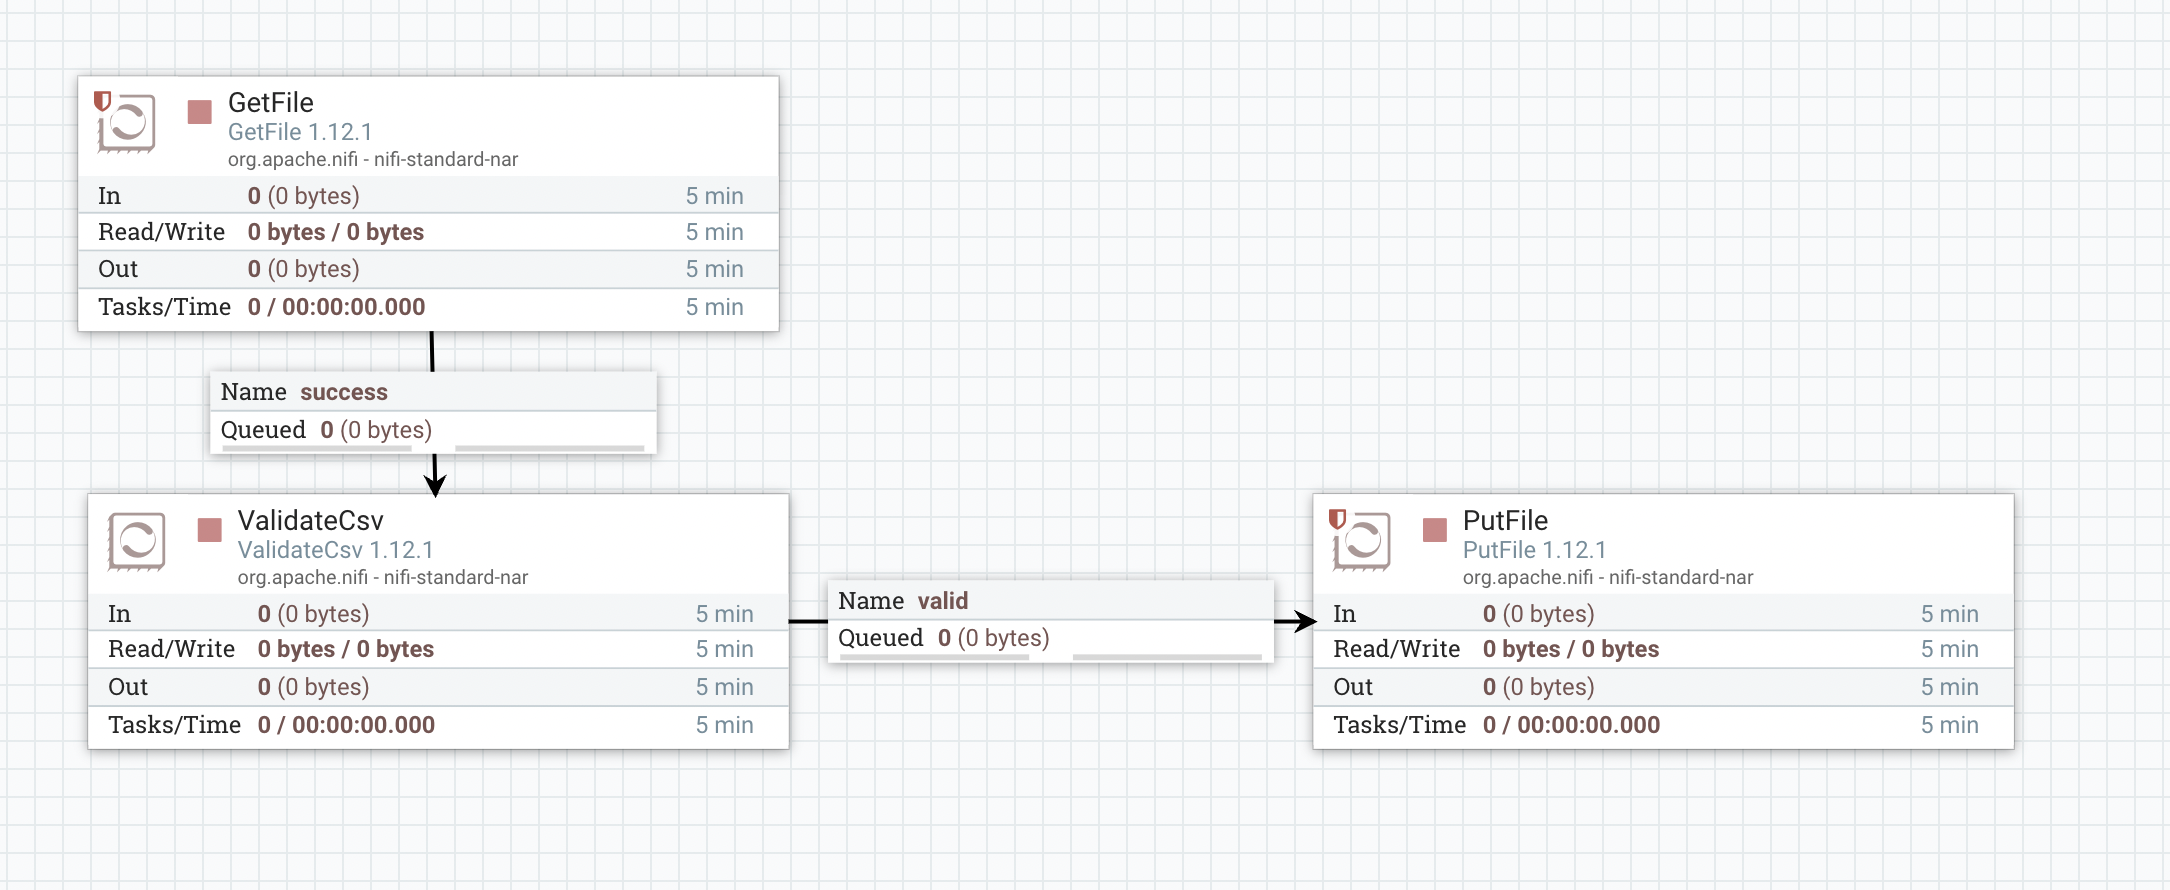Click the ValidateCsv processor icon
The width and height of the screenshot is (2170, 890).
click(x=137, y=541)
